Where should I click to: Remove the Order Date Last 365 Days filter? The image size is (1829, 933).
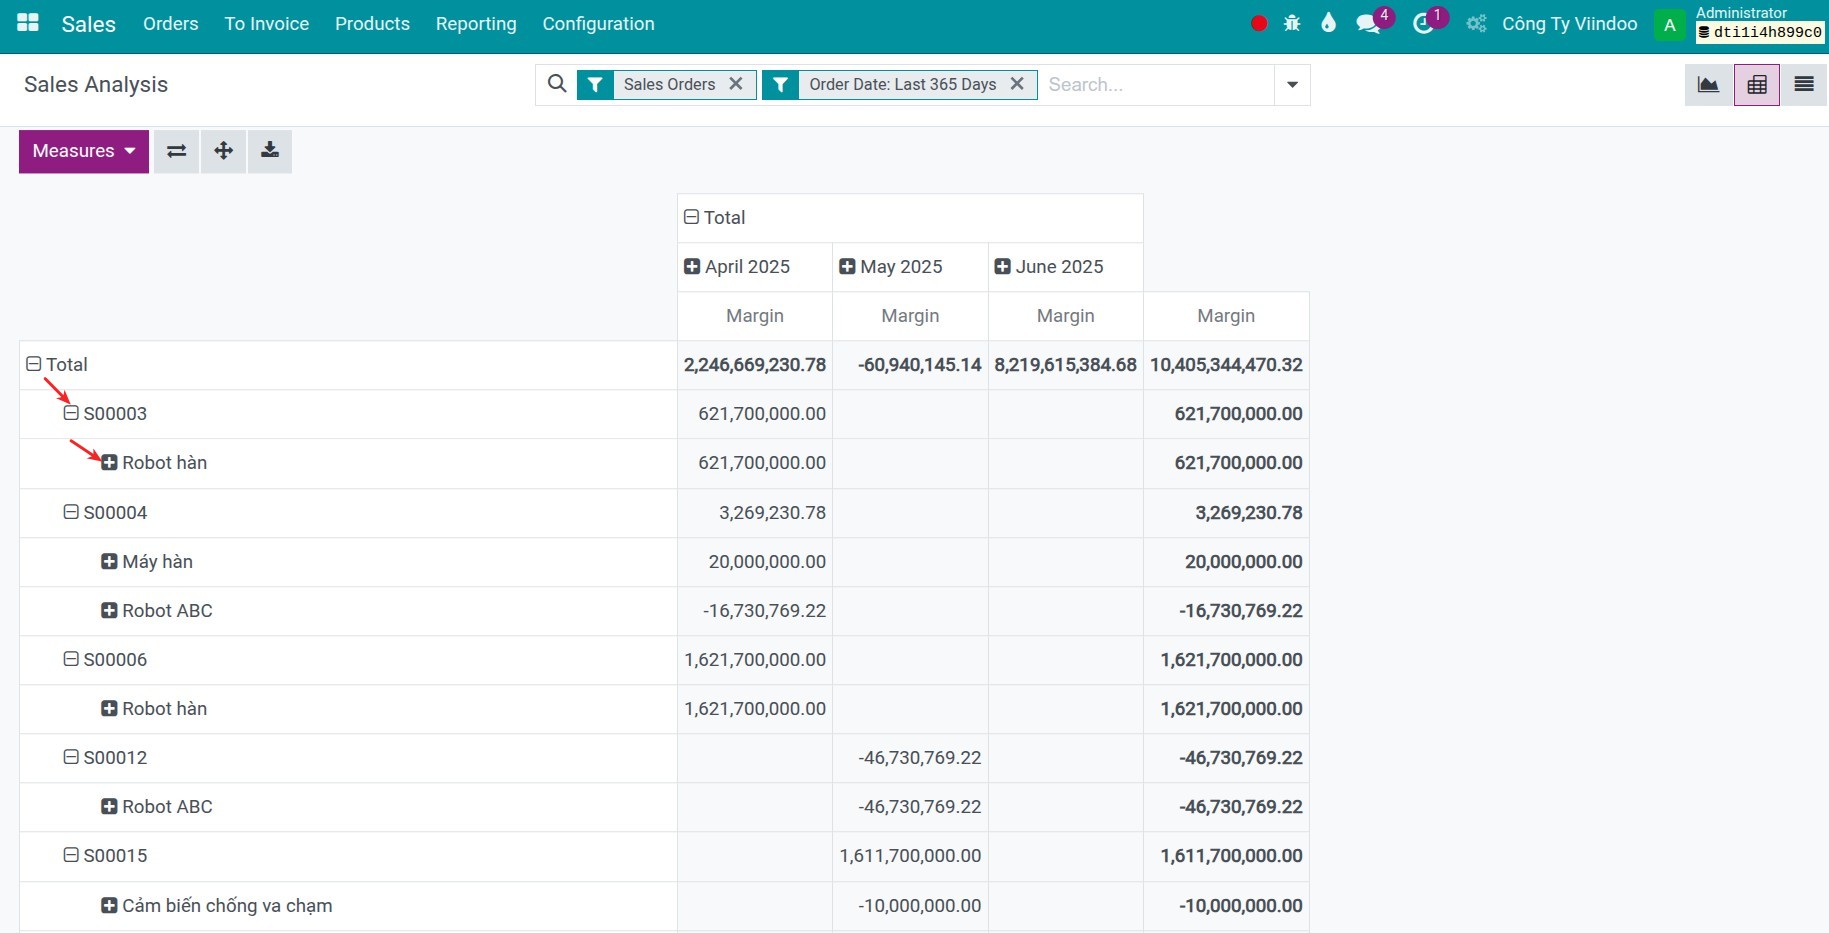coord(1017,84)
